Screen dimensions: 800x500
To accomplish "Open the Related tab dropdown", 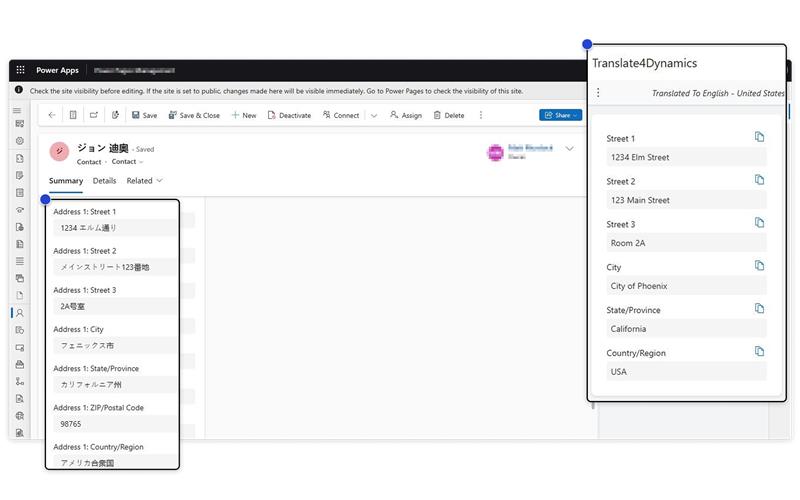I will (x=144, y=181).
